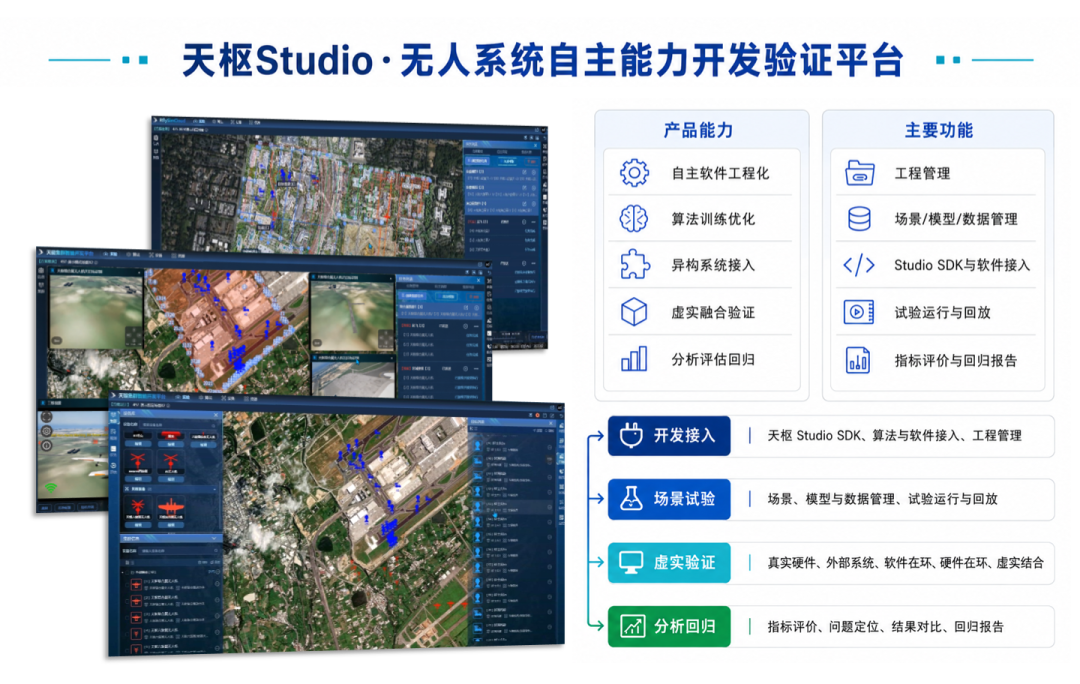Click the 分析回归 button label

[x=684, y=626]
